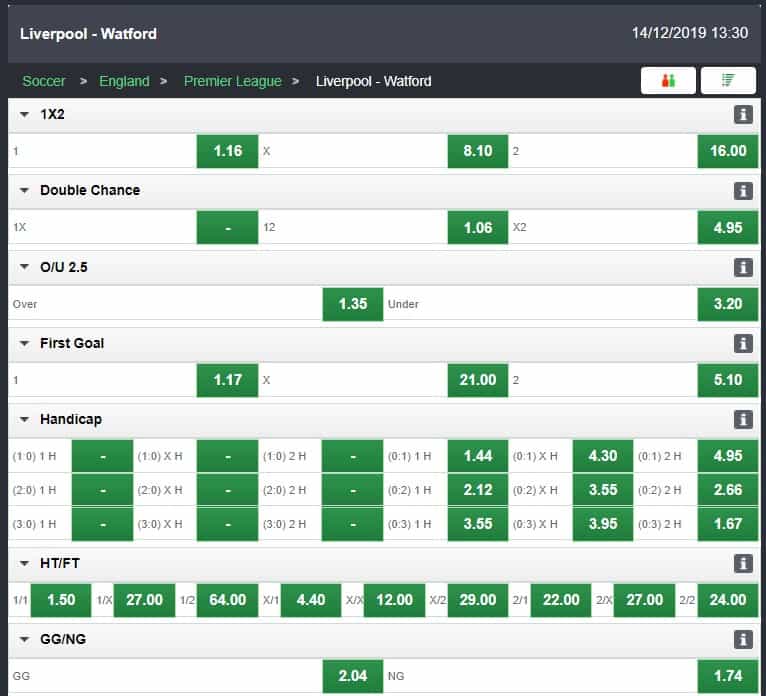Collapse the Handicap section
The width and height of the screenshot is (766, 696).
(x=24, y=420)
